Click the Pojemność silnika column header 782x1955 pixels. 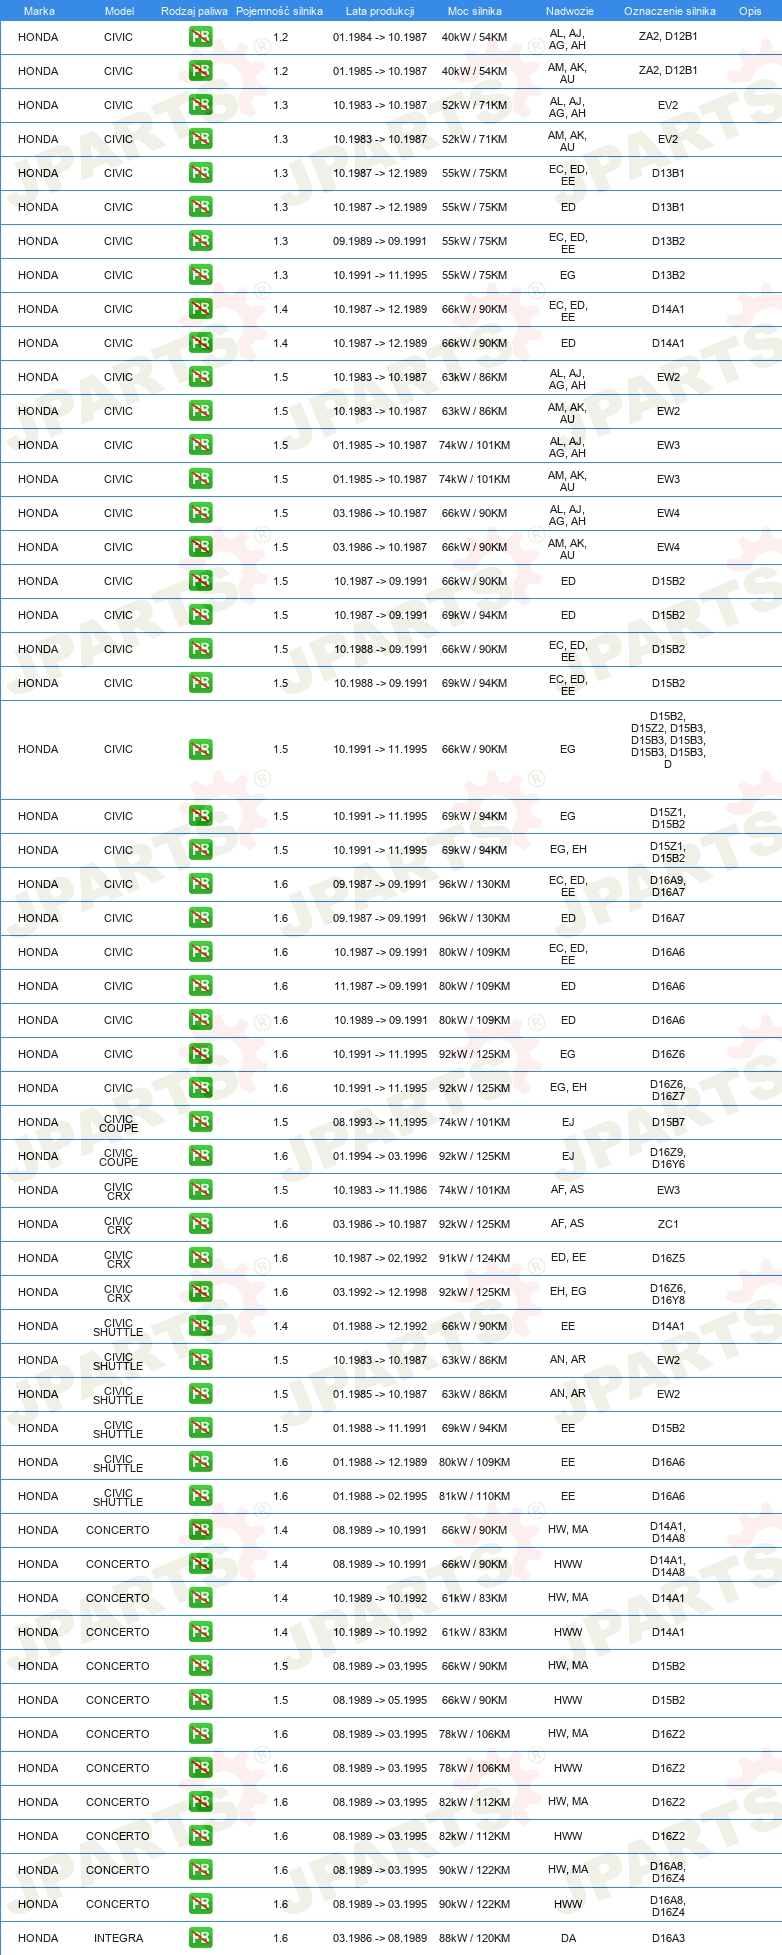(x=279, y=11)
